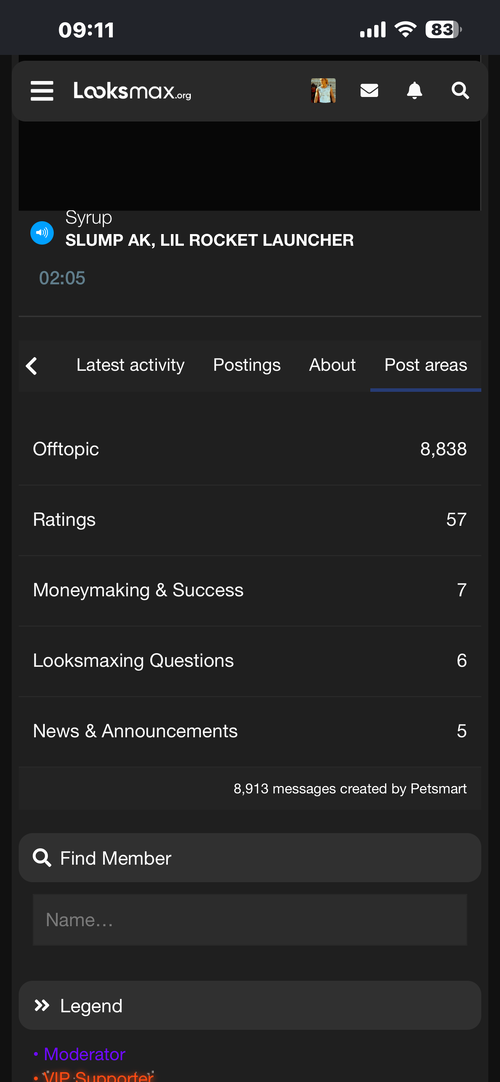The height and width of the screenshot is (1082, 500).
Task: Tap the Looksmax.org logo
Action: [x=132, y=90]
